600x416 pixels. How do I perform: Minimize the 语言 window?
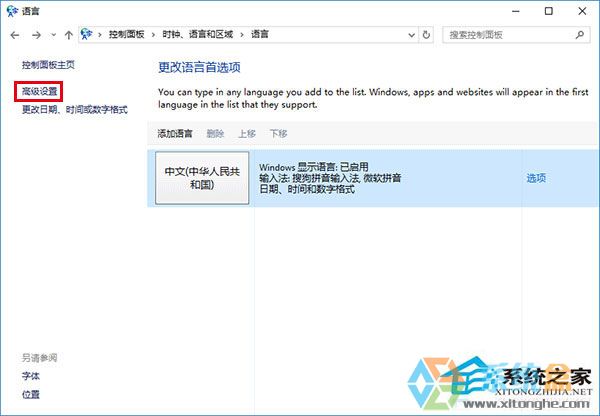pos(516,11)
